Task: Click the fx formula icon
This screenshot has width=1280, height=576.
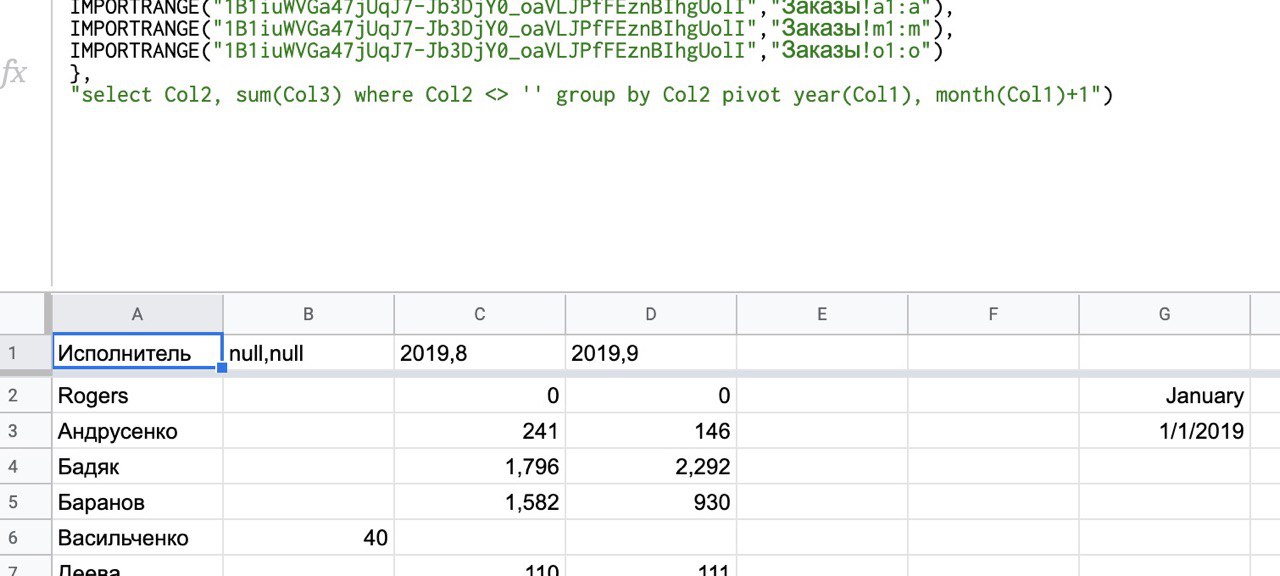Action: pyautogui.click(x=14, y=74)
